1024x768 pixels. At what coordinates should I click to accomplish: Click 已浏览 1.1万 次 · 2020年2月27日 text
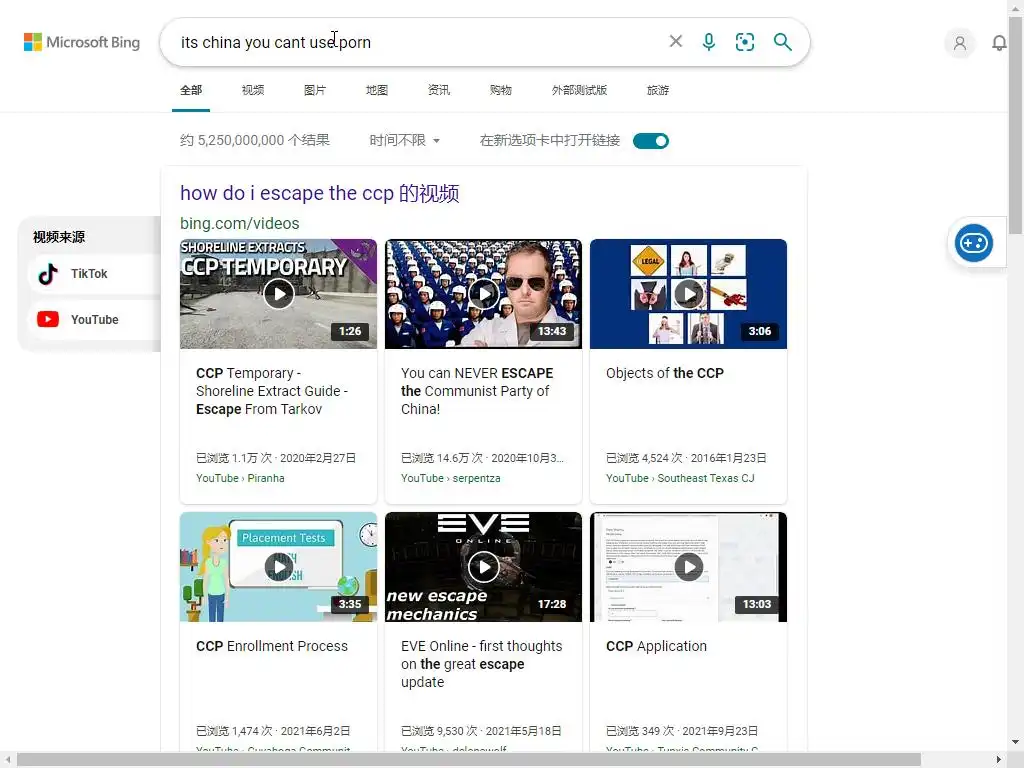pos(276,458)
